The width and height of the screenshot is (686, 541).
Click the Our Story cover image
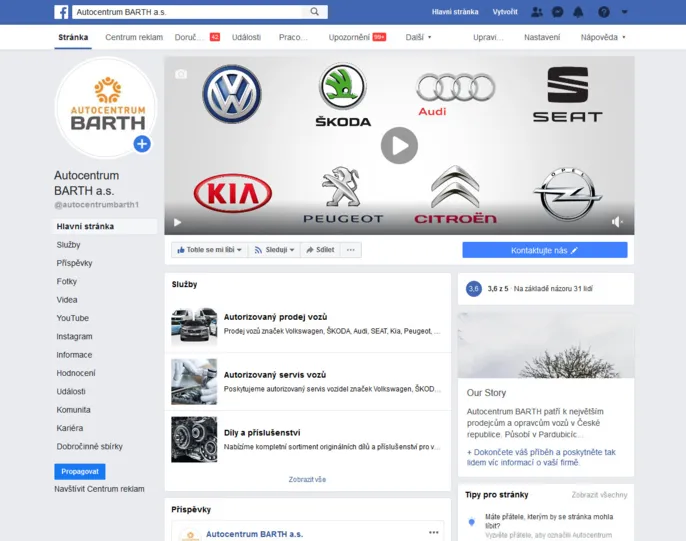coord(546,345)
